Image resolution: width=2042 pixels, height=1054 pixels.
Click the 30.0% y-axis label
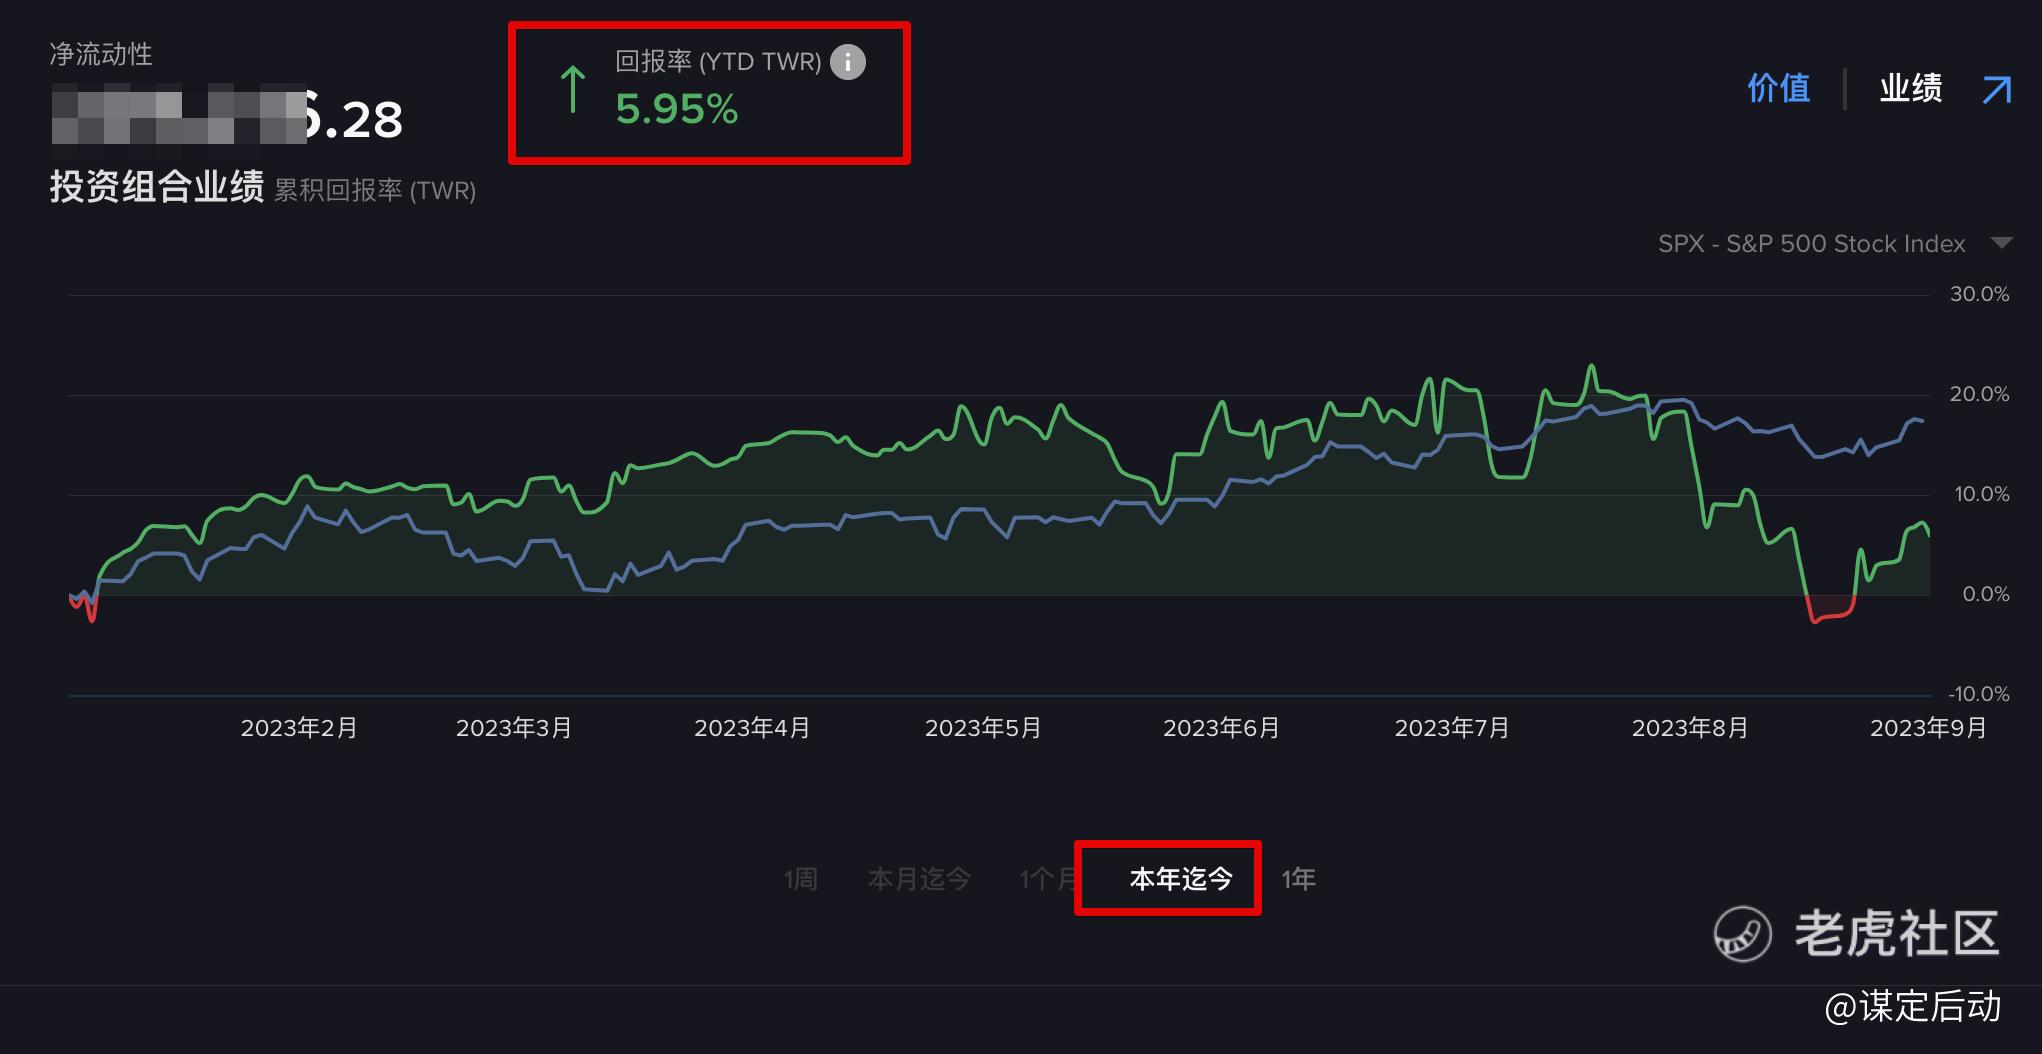point(1979,294)
